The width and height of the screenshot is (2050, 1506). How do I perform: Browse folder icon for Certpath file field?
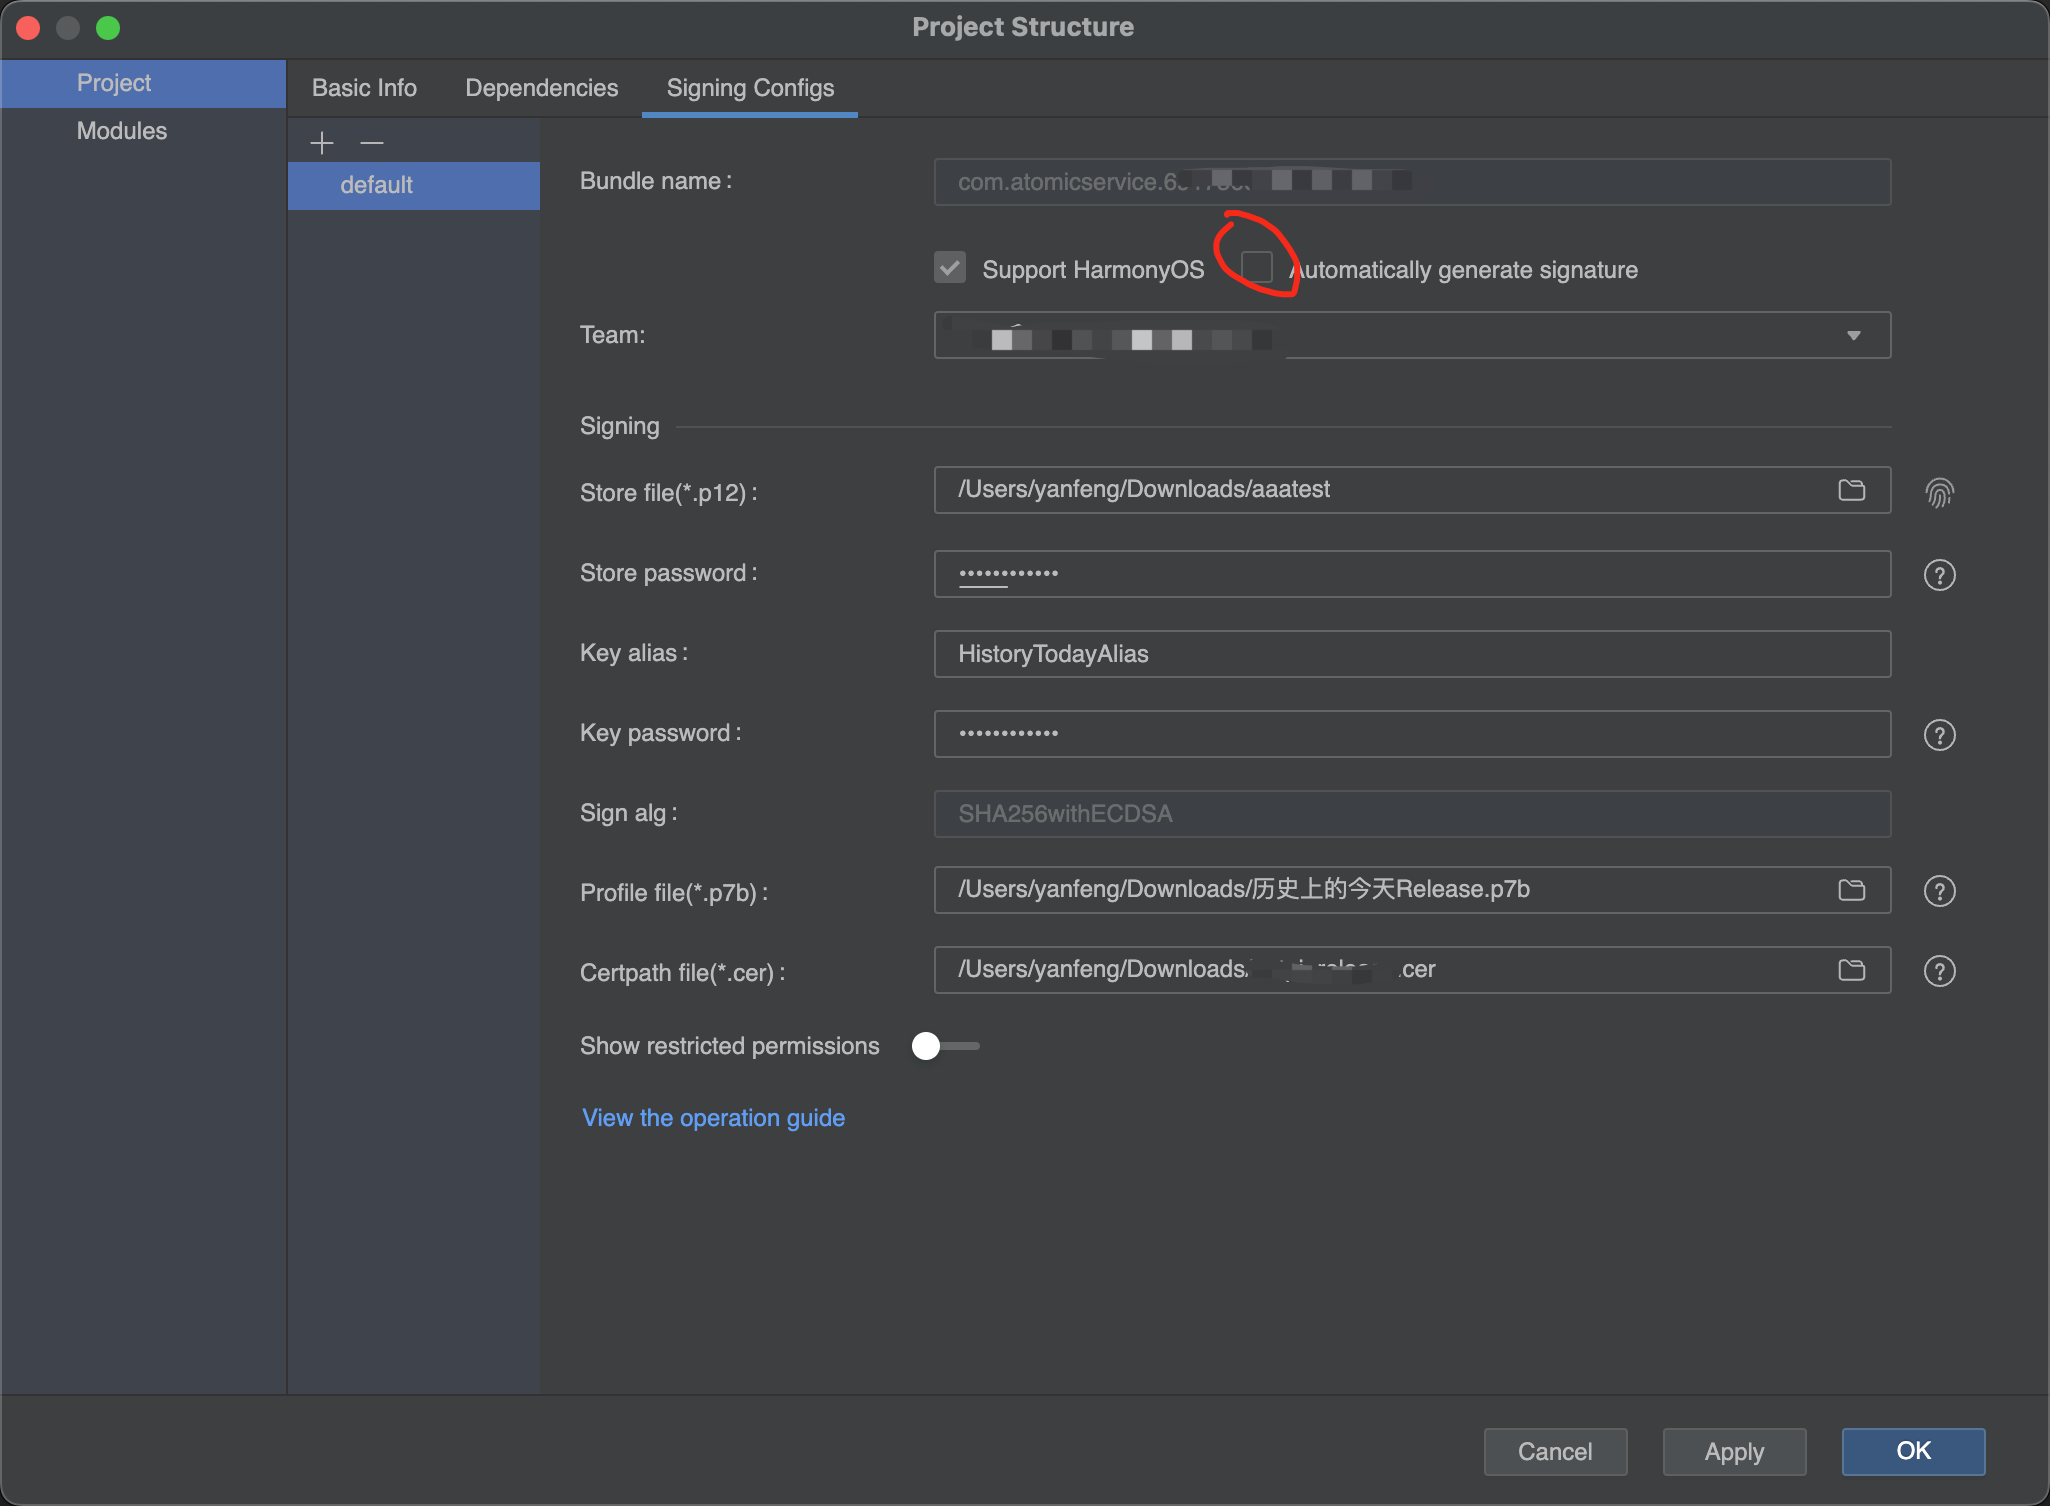[1851, 970]
